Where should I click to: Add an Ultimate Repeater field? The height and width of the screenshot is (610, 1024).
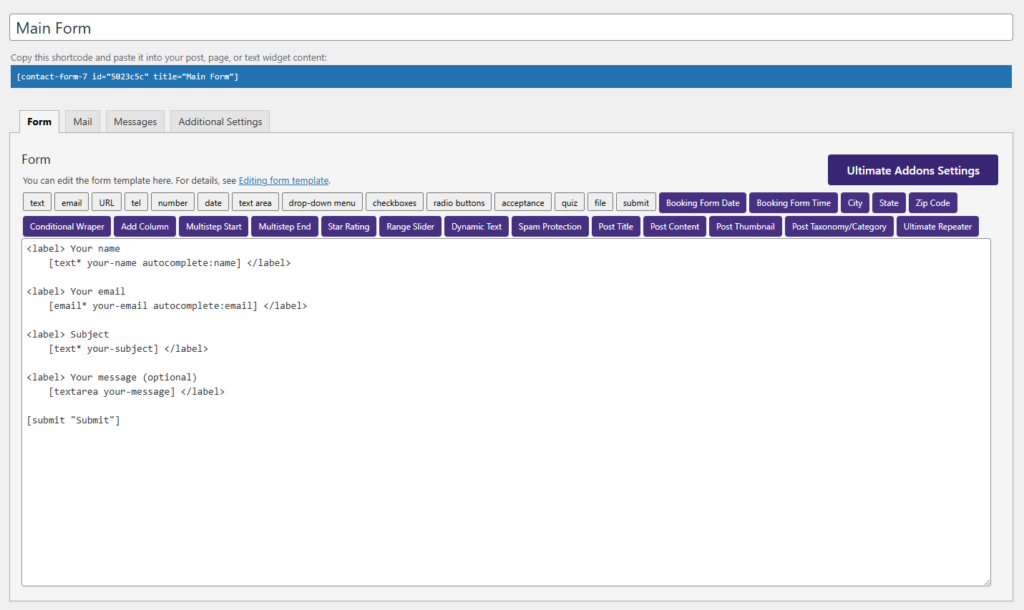pos(937,227)
